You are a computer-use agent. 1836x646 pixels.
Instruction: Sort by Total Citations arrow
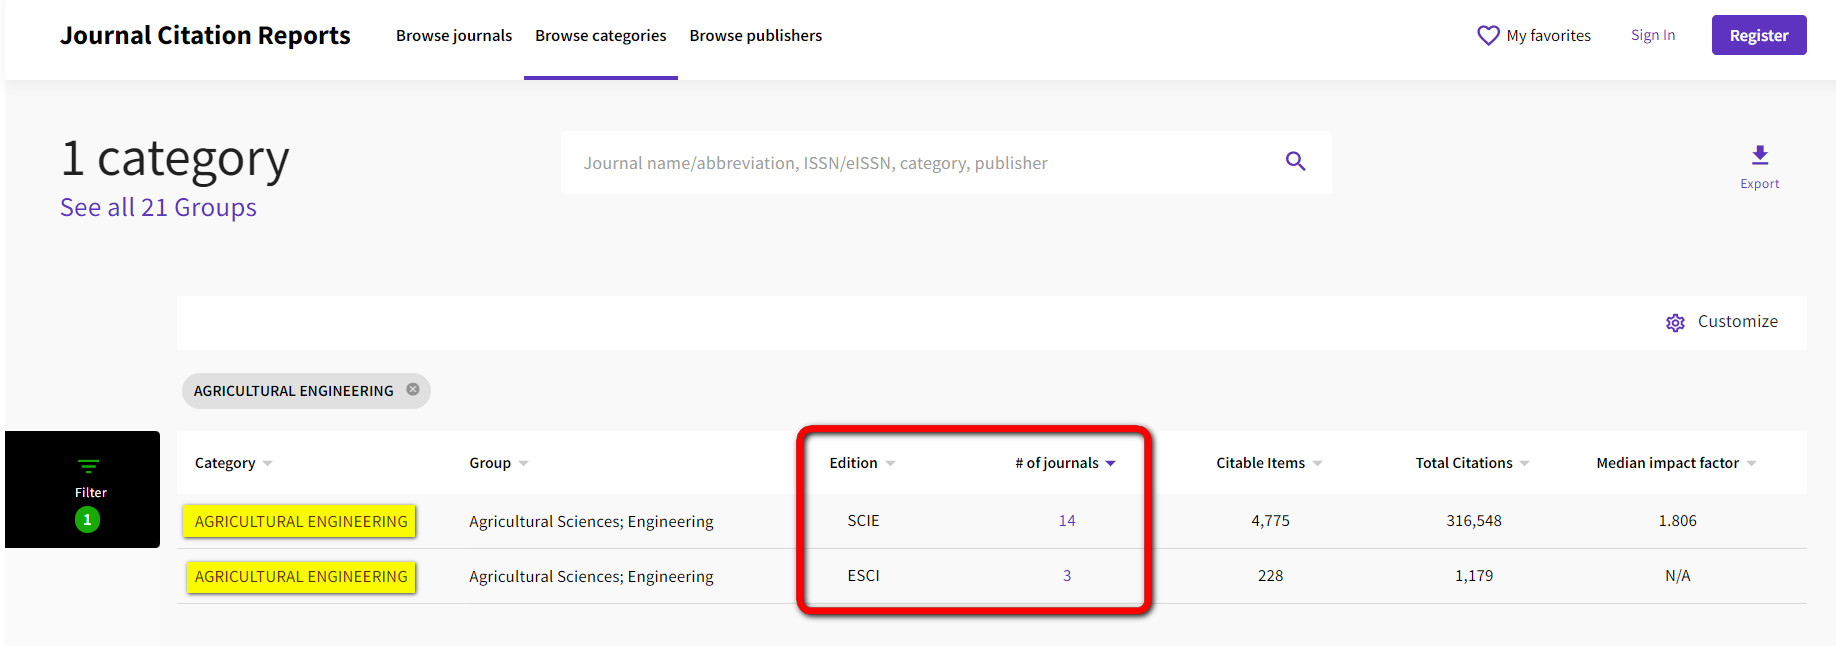pos(1524,463)
